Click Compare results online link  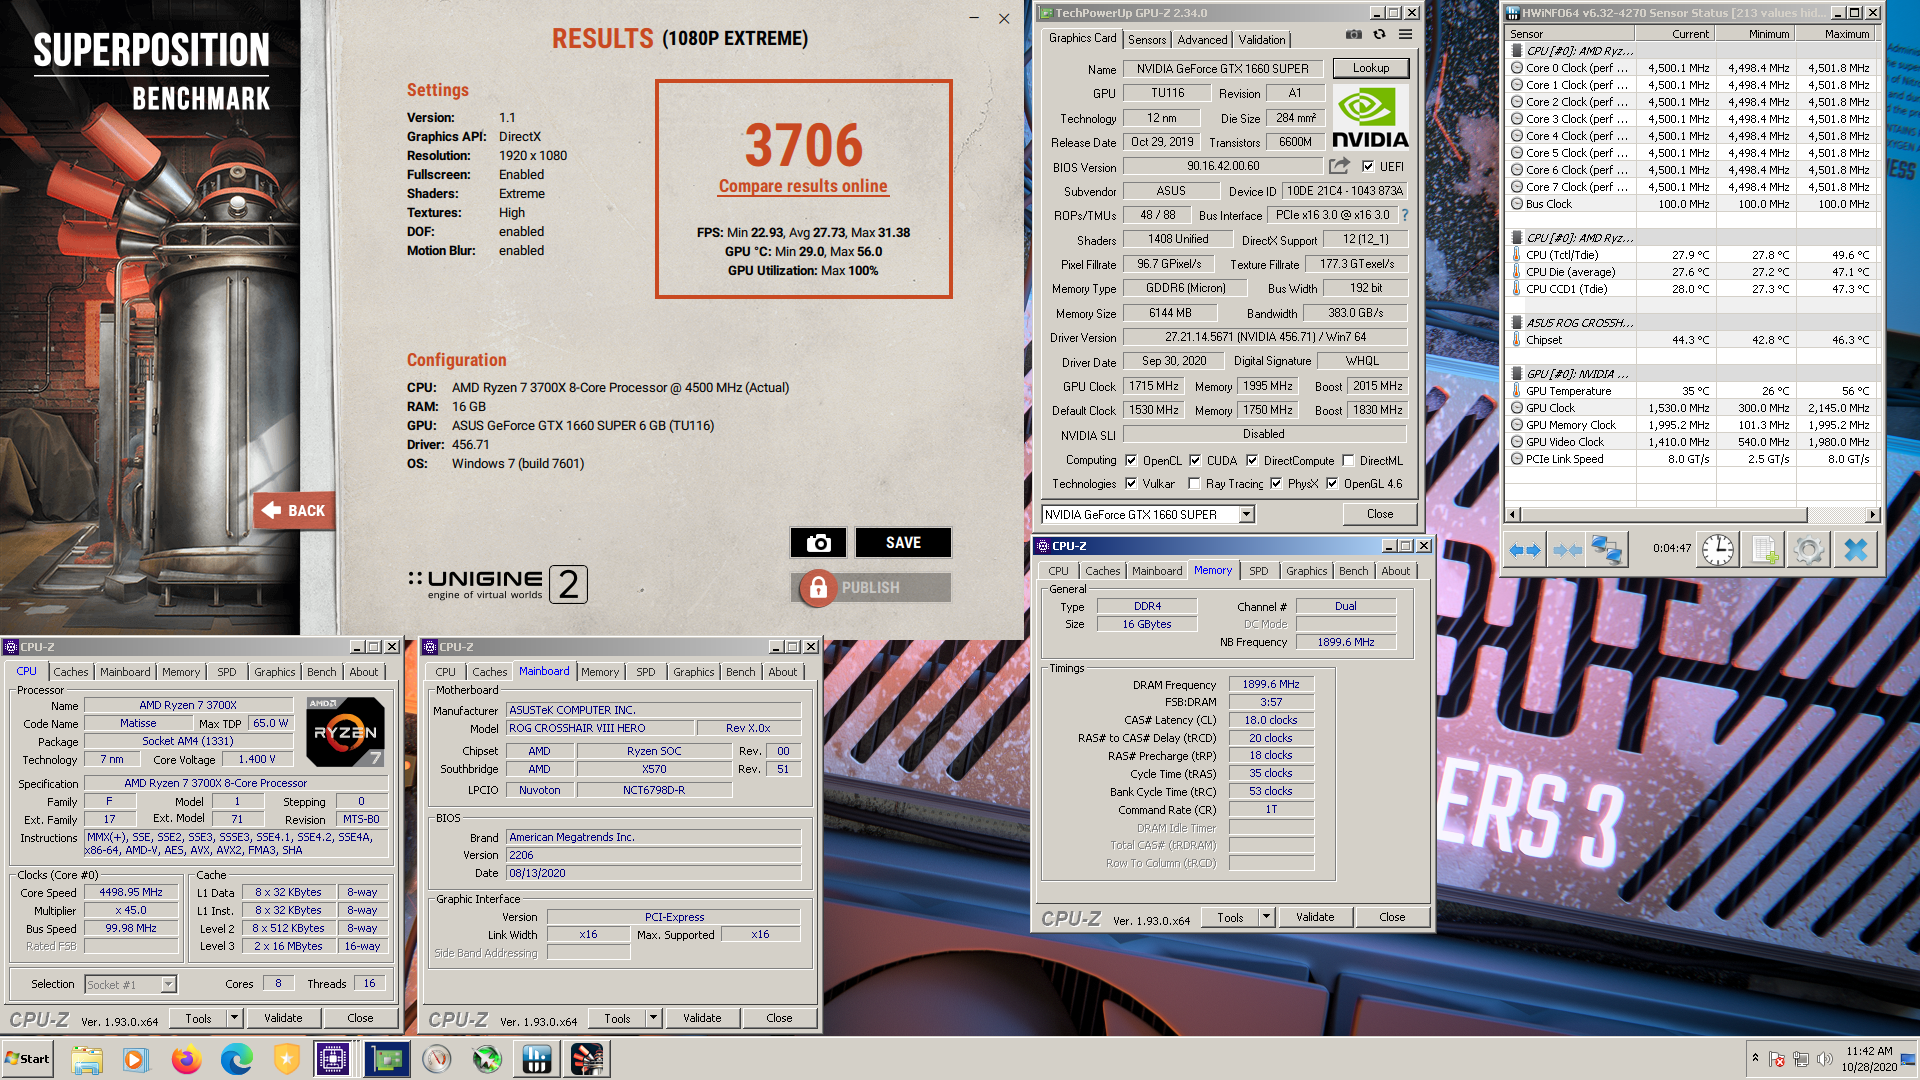pos(803,186)
